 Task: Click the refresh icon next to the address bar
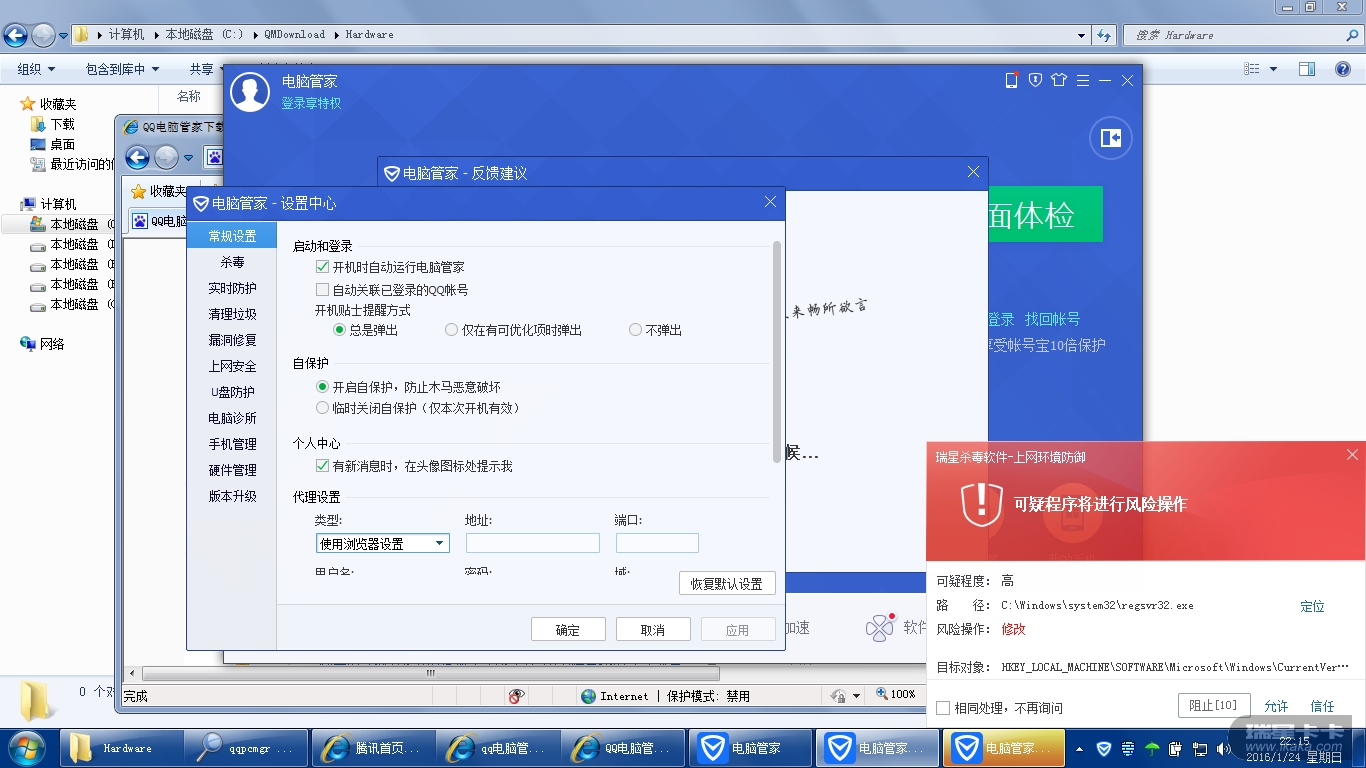(x=1104, y=35)
